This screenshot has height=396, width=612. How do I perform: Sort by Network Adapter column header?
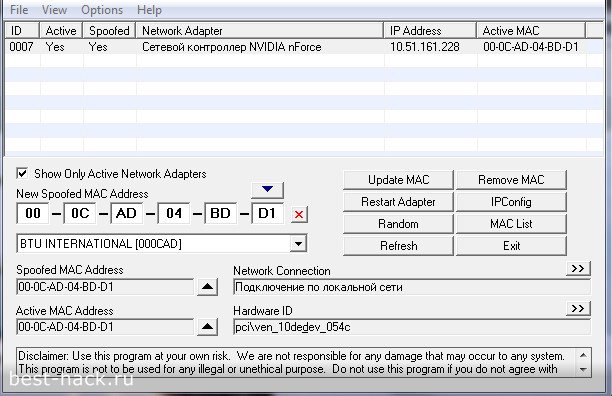point(260,30)
